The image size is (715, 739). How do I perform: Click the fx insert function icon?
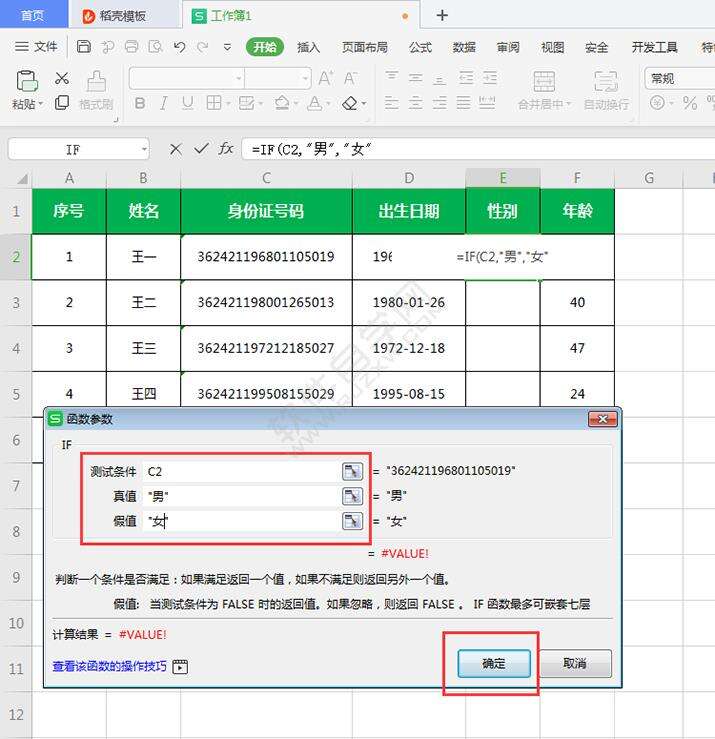226,149
